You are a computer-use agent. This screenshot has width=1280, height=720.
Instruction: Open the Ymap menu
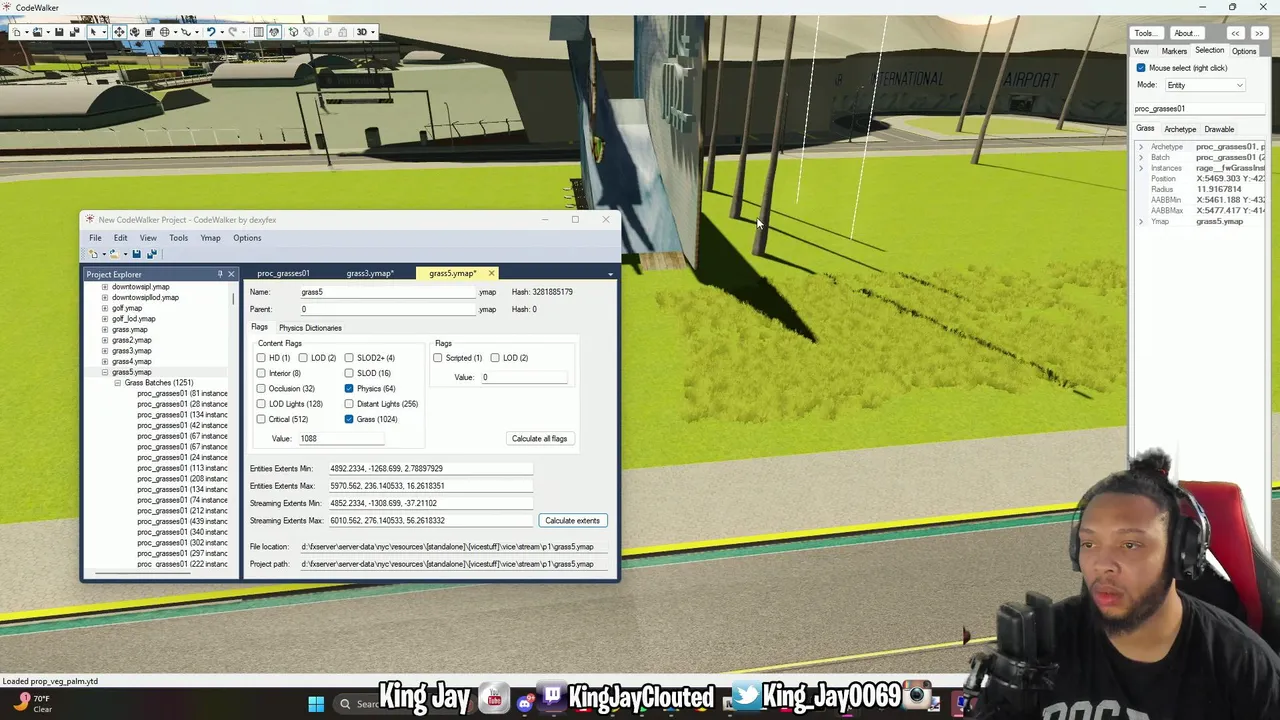[210, 238]
